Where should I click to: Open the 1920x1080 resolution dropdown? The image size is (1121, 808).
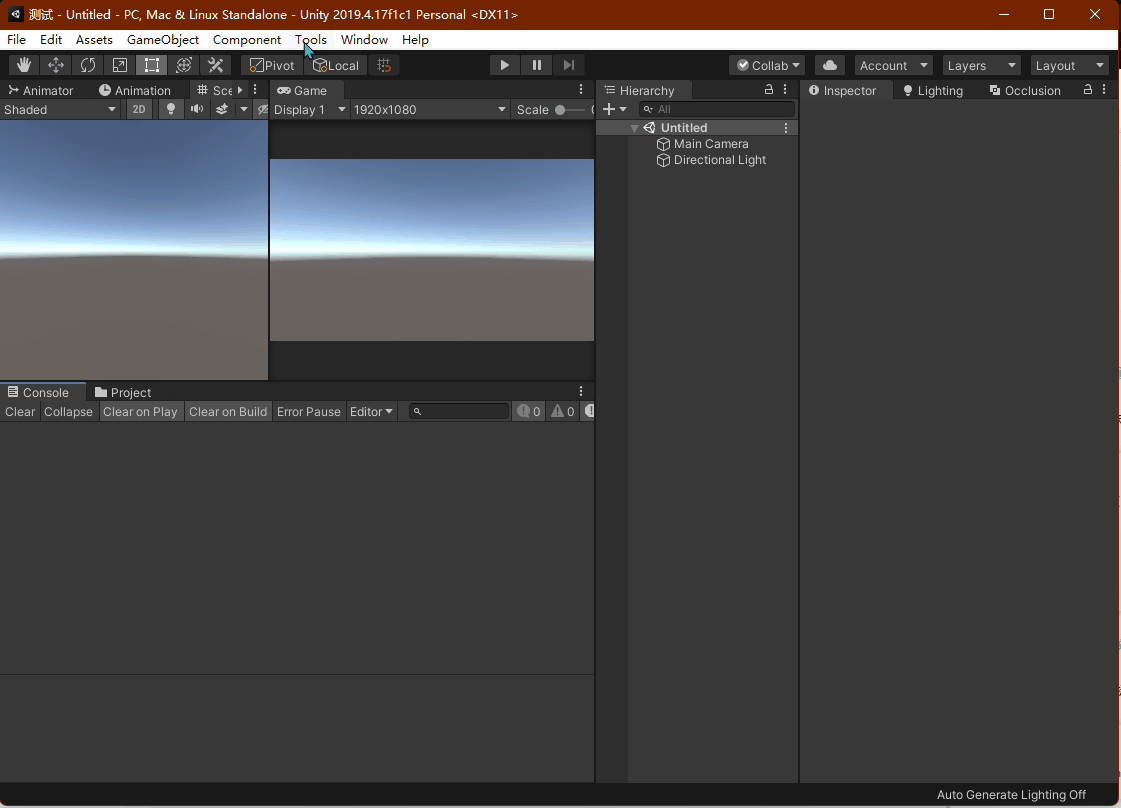[x=430, y=109]
